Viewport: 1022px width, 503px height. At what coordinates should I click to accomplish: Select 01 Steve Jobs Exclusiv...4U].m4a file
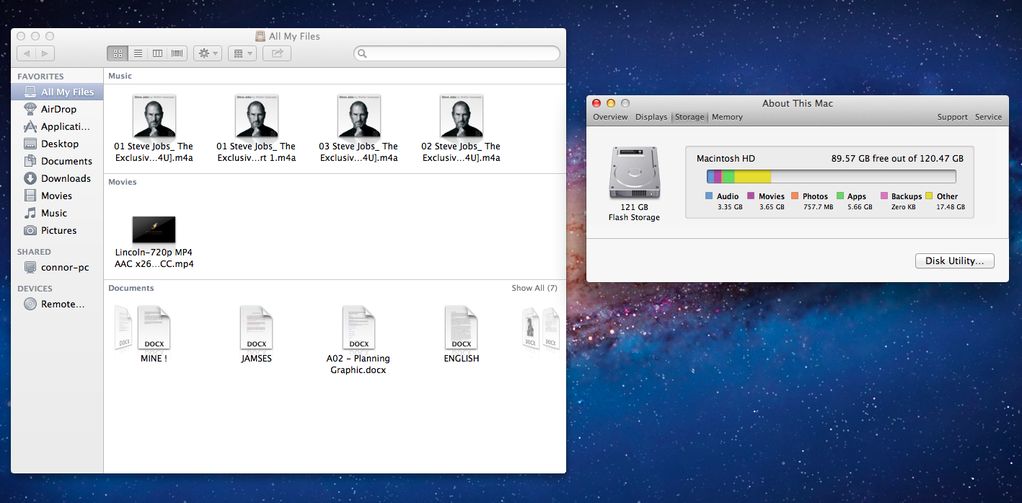154,128
